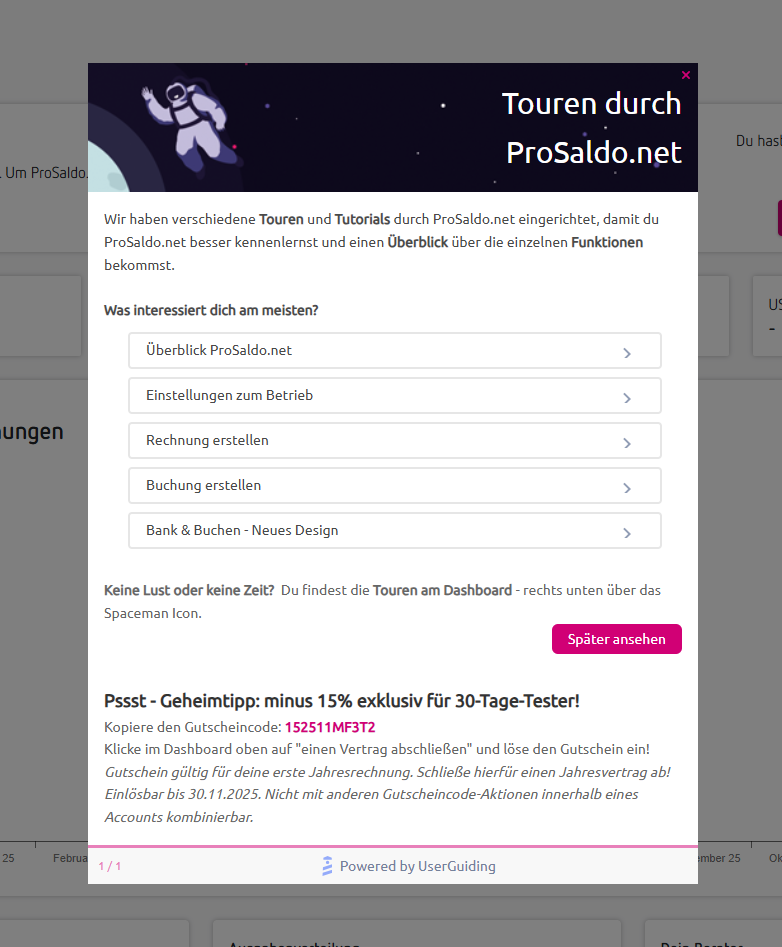Open the Einstellungen zum Betrieb tour
Image resolution: width=782 pixels, height=947 pixels.
(x=395, y=396)
